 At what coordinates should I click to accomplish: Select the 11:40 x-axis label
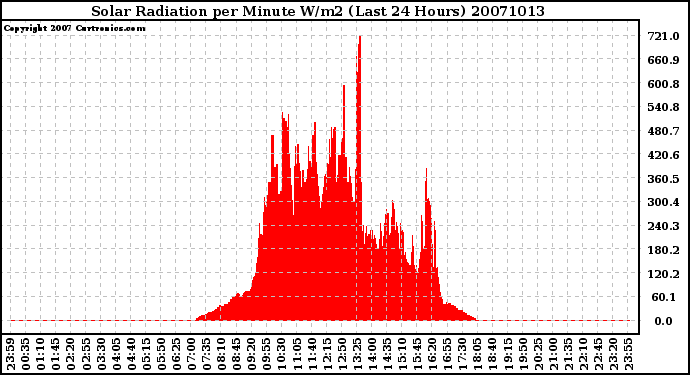tap(312, 354)
